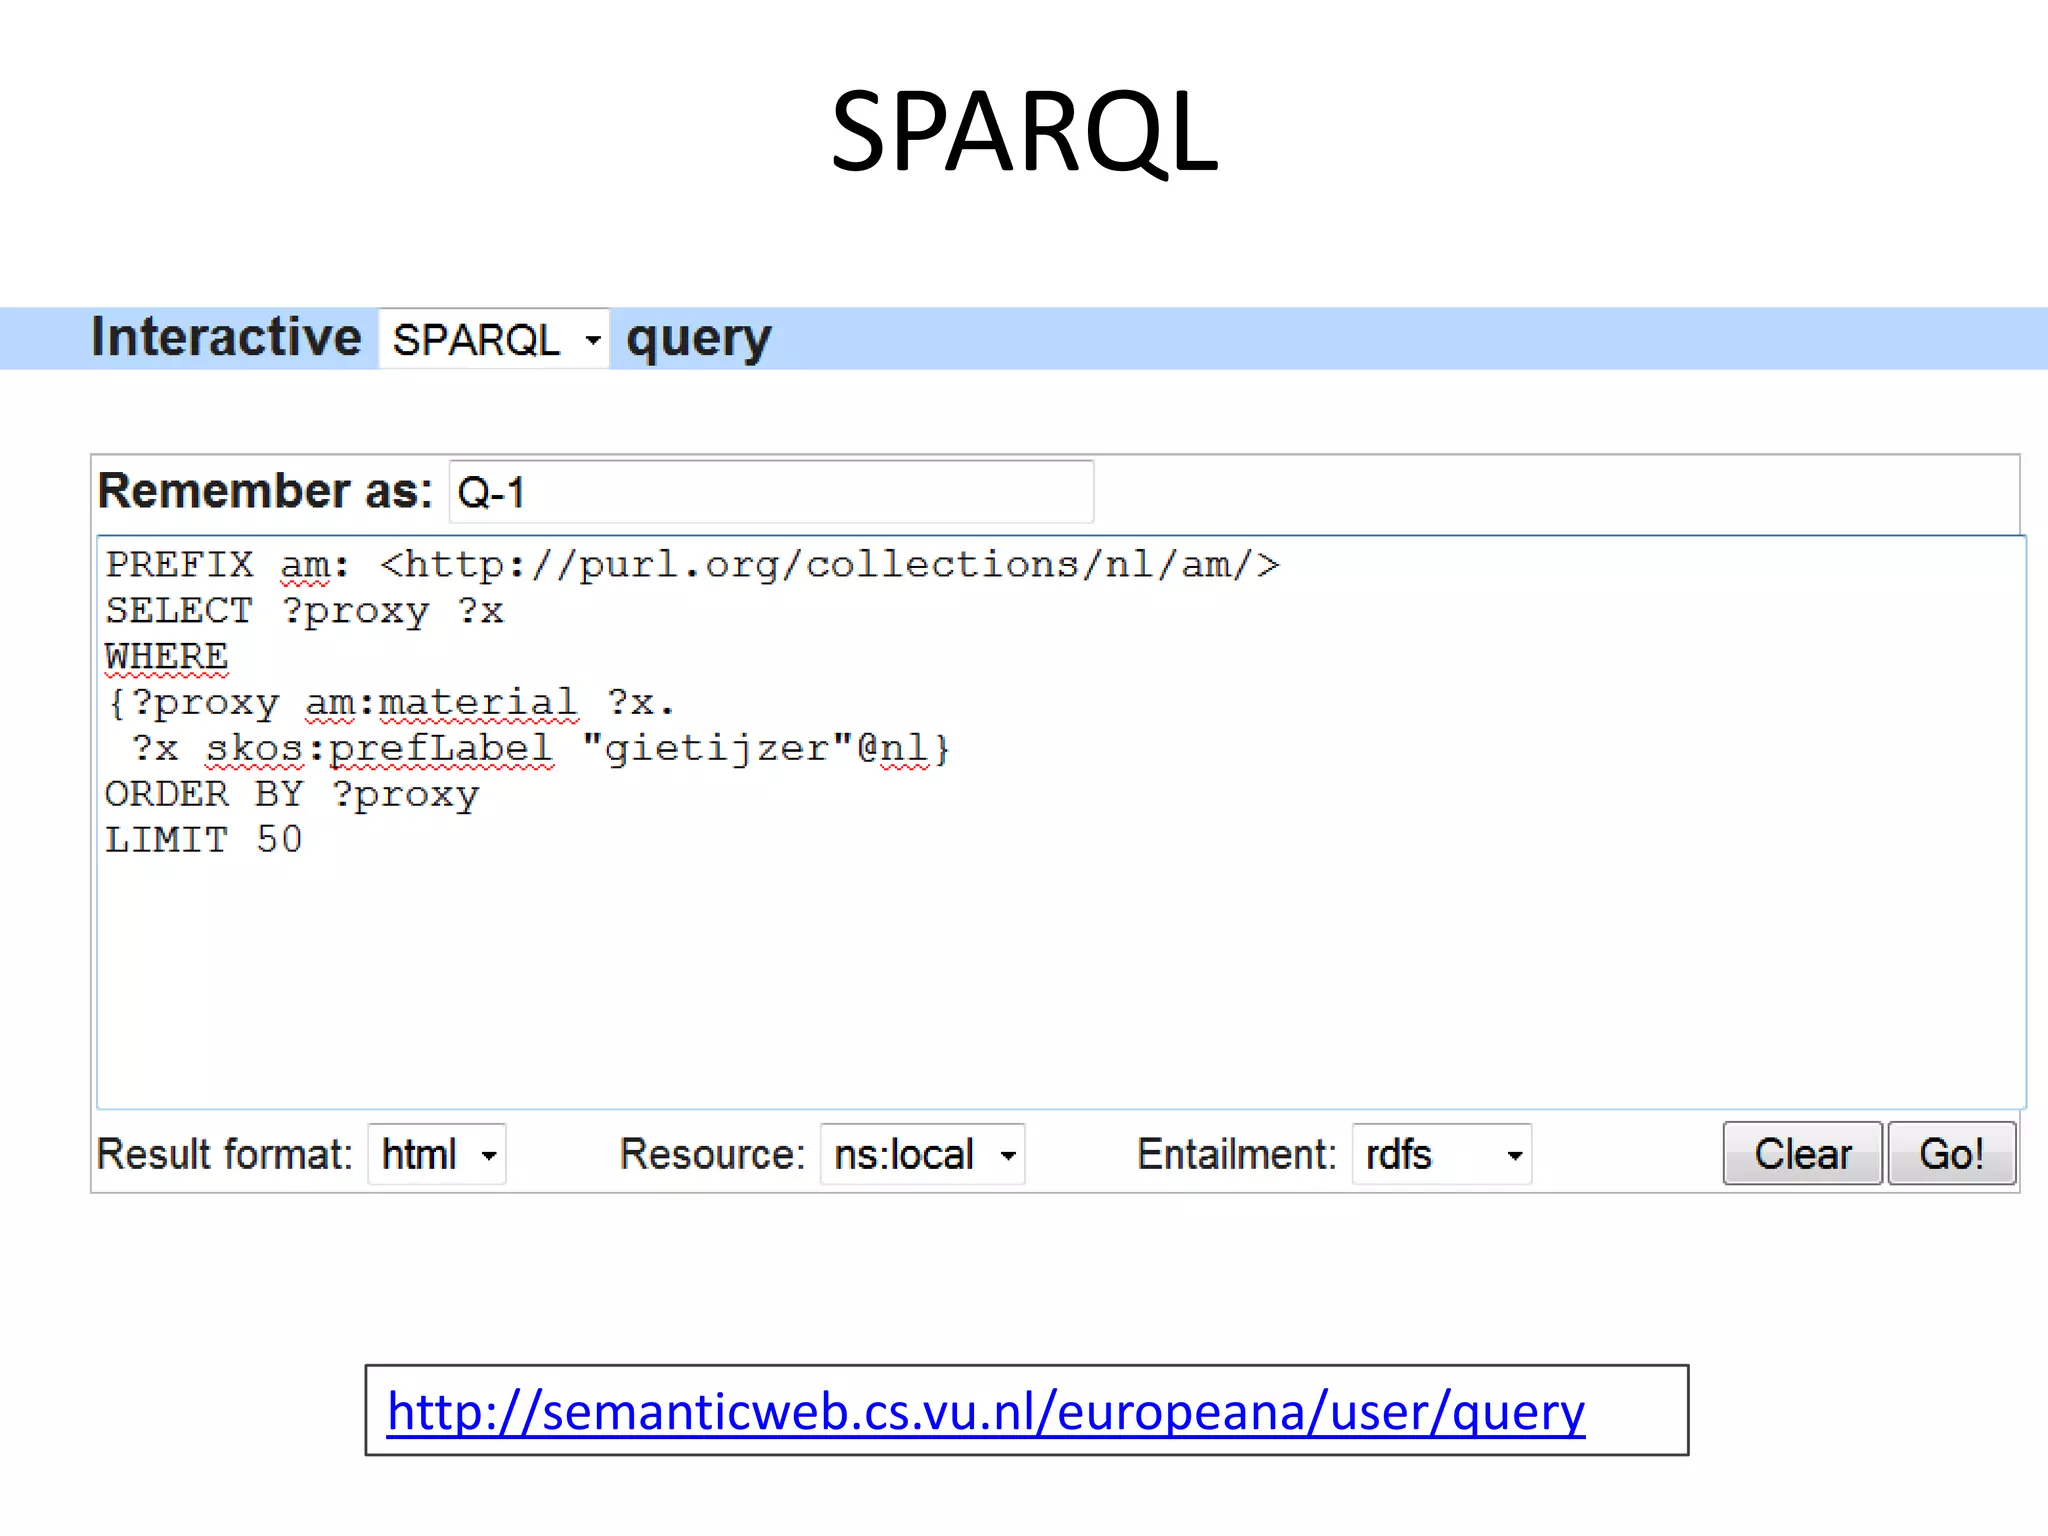
Task: Click the skos:prefLabel "gietijzer"@nl line
Action: (540, 749)
